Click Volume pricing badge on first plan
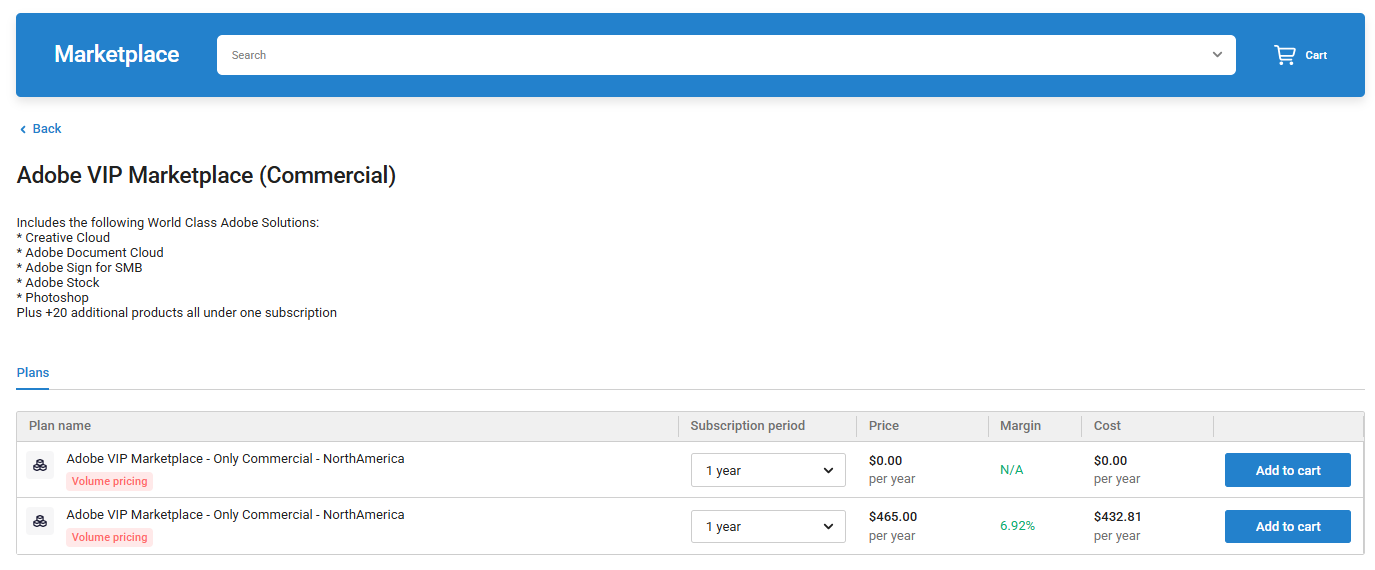This screenshot has width=1375, height=570. pyautogui.click(x=110, y=481)
